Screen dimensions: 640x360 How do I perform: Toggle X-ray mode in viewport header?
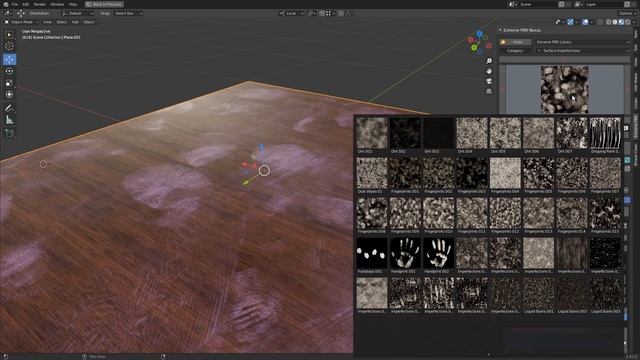(600, 22)
